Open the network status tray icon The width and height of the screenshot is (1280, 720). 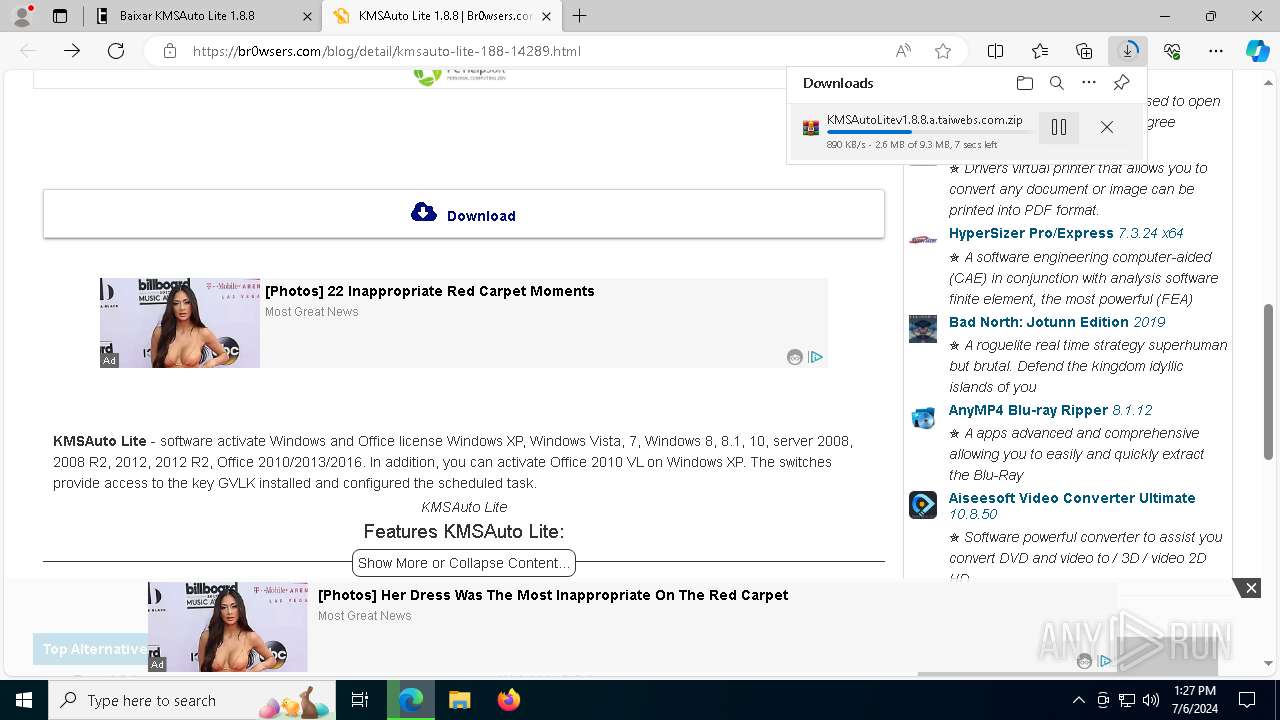(x=1127, y=700)
